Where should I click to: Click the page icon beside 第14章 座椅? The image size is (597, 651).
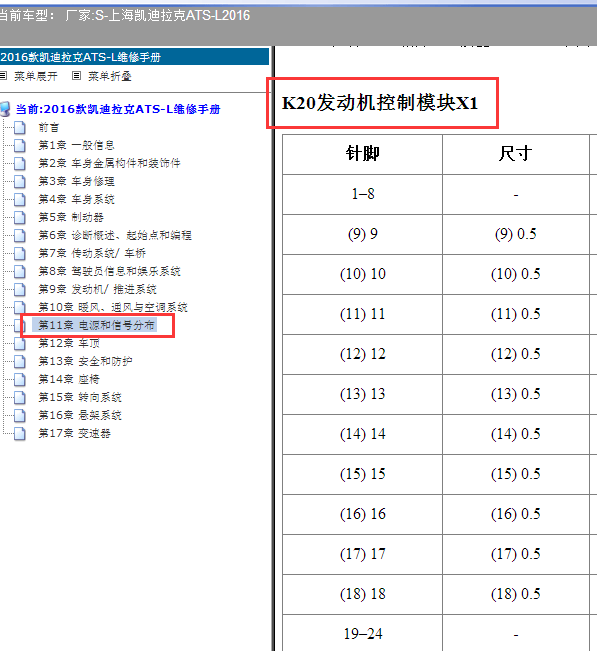[x=20, y=379]
